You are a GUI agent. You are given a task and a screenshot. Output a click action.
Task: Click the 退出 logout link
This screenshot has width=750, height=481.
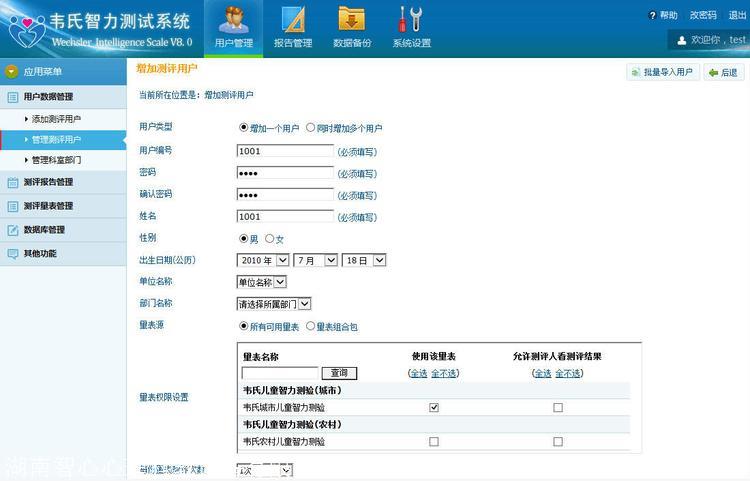(737, 15)
